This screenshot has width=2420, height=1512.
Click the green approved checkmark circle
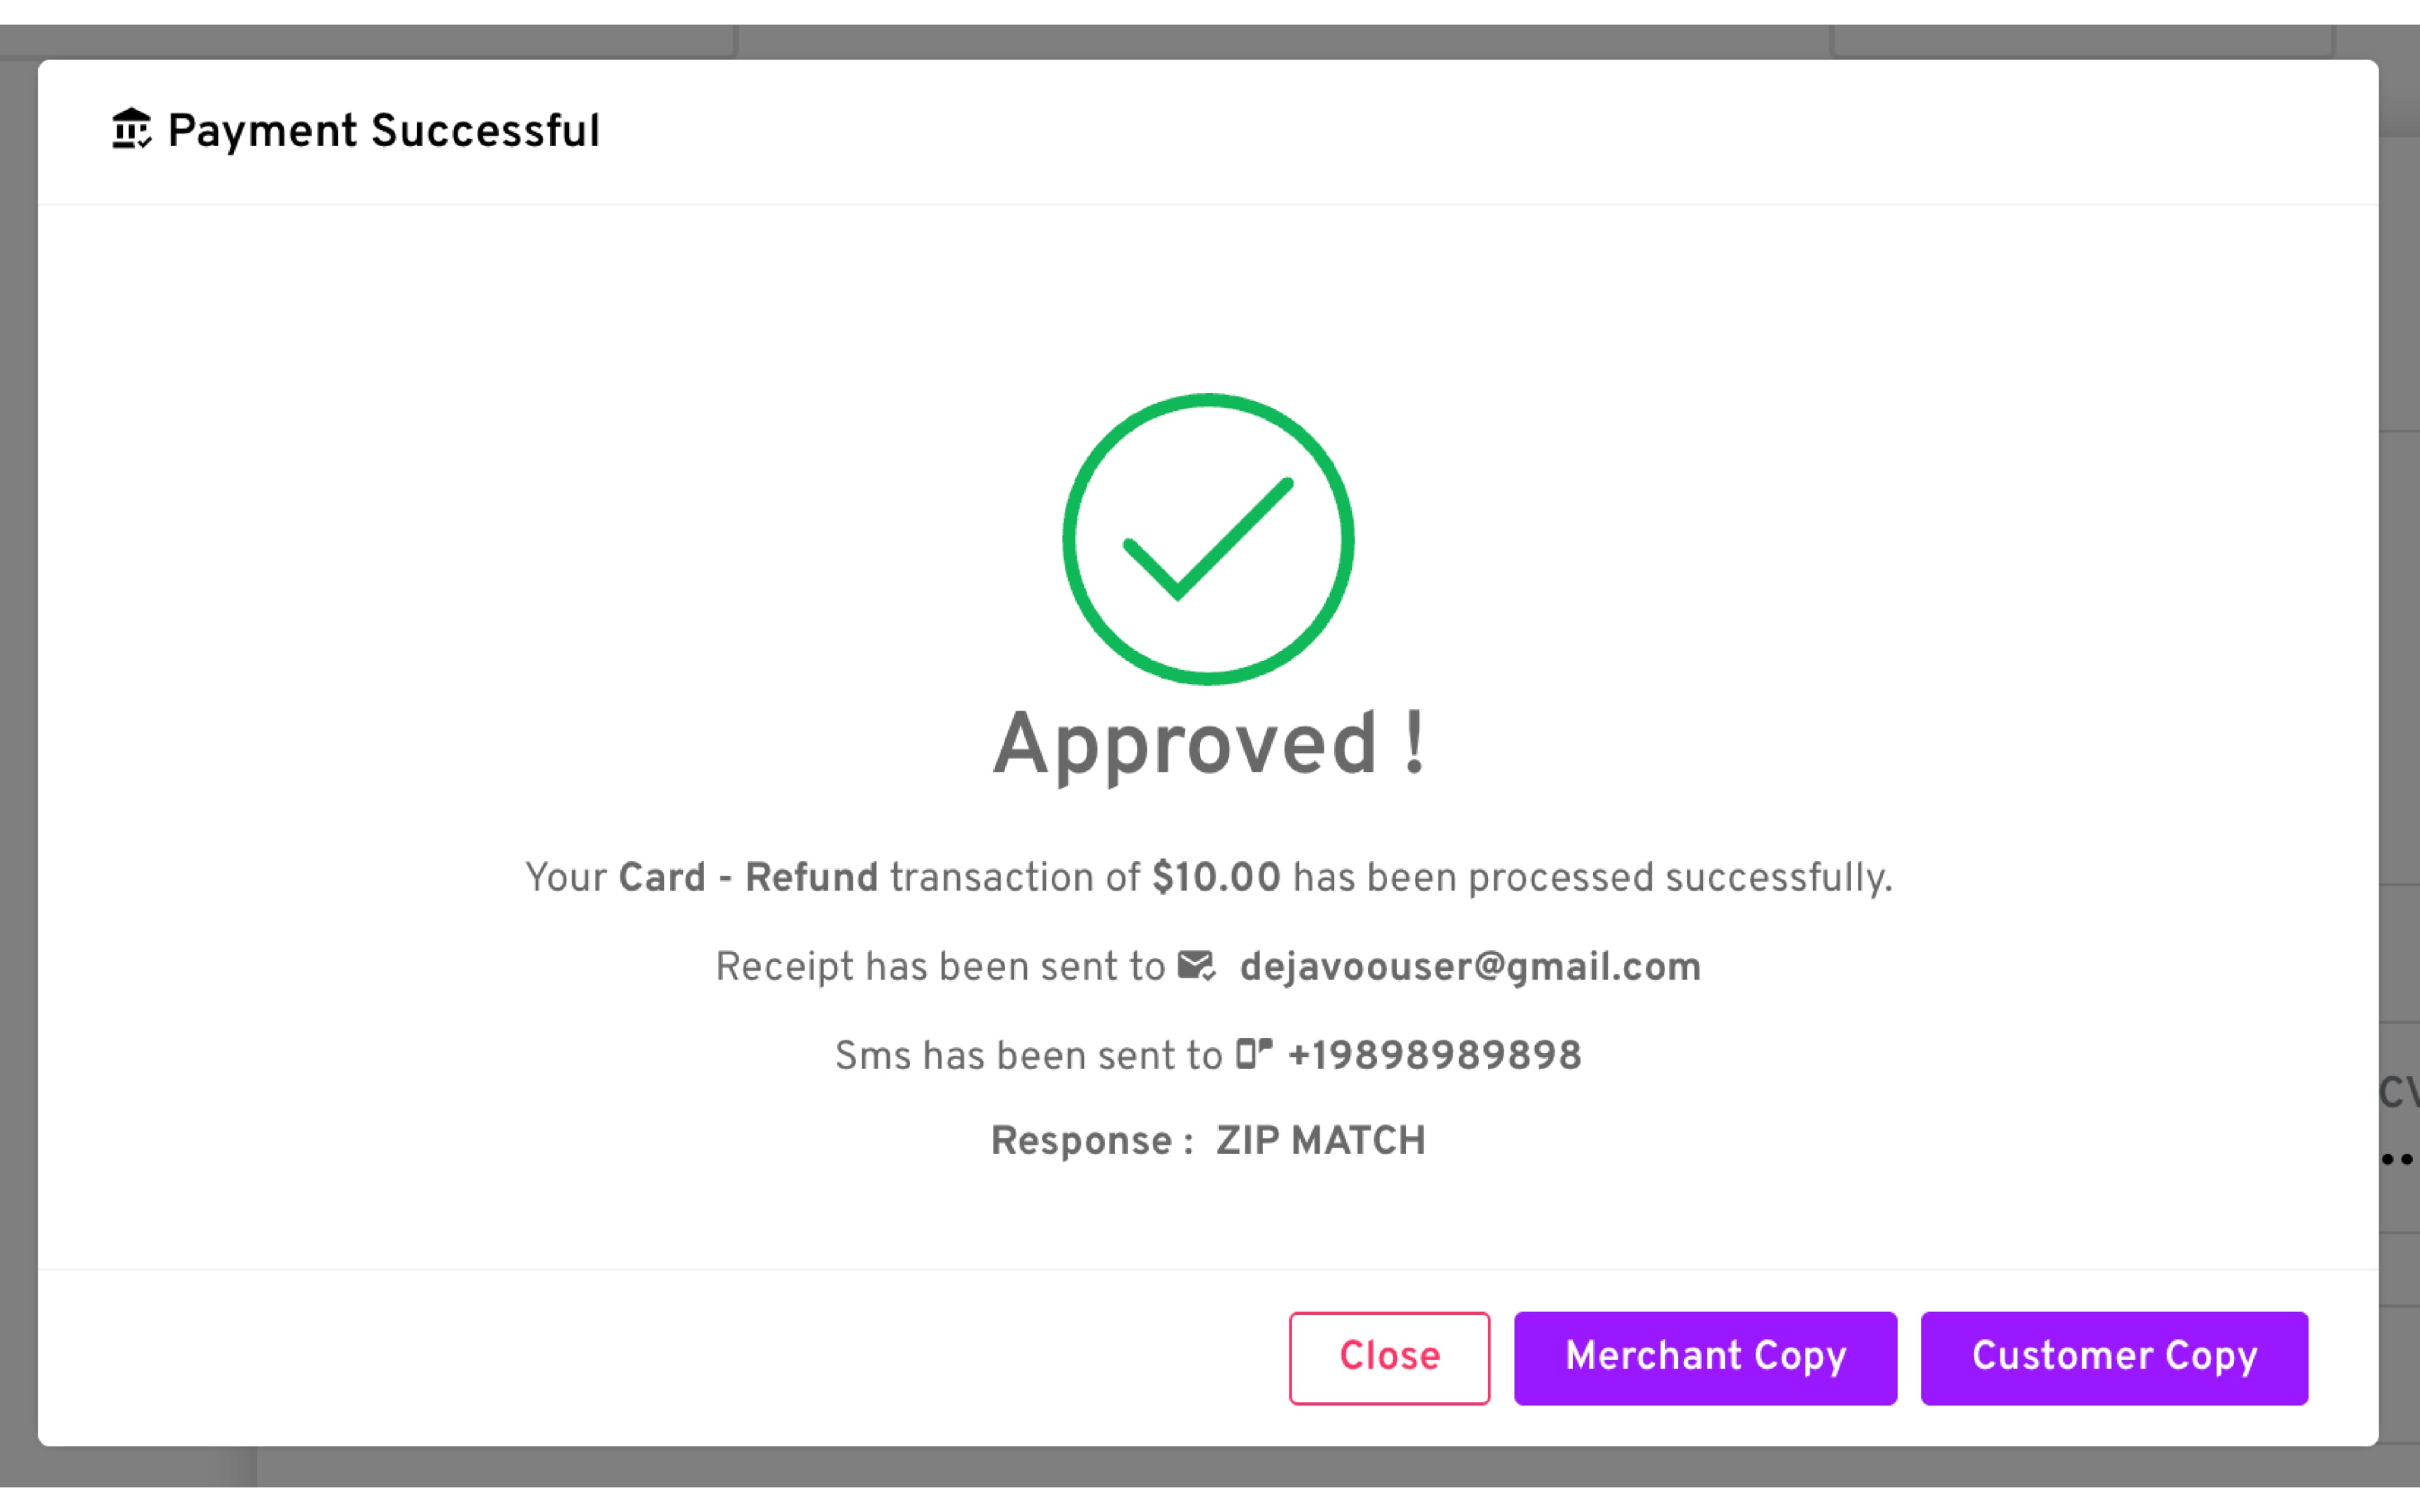[1208, 540]
